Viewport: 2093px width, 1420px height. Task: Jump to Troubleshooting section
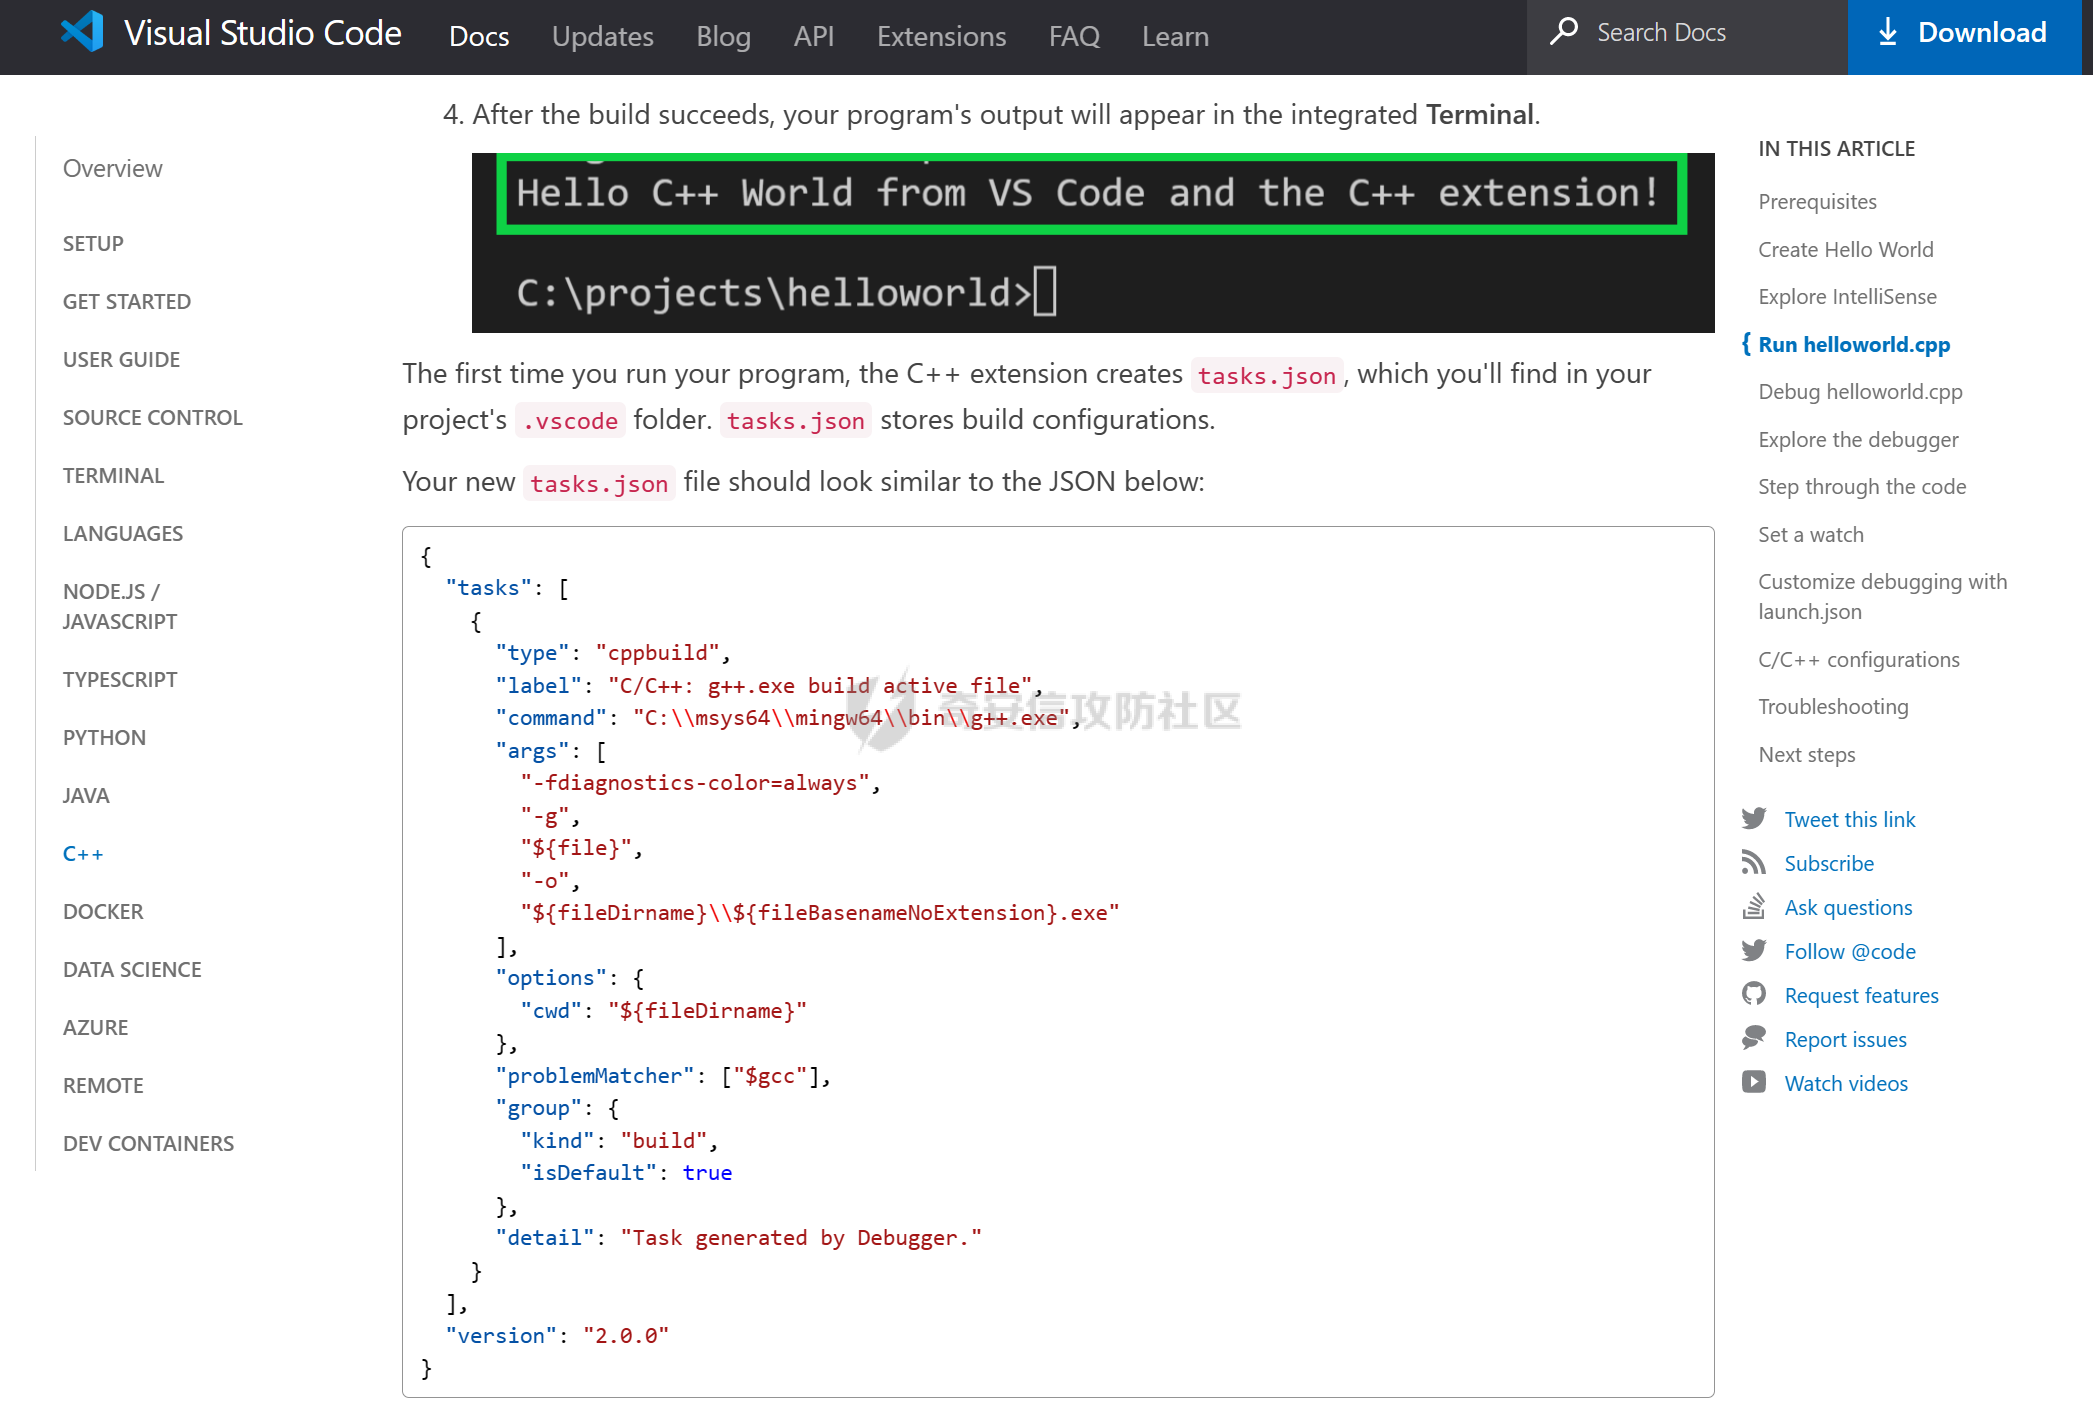[x=1833, y=707]
